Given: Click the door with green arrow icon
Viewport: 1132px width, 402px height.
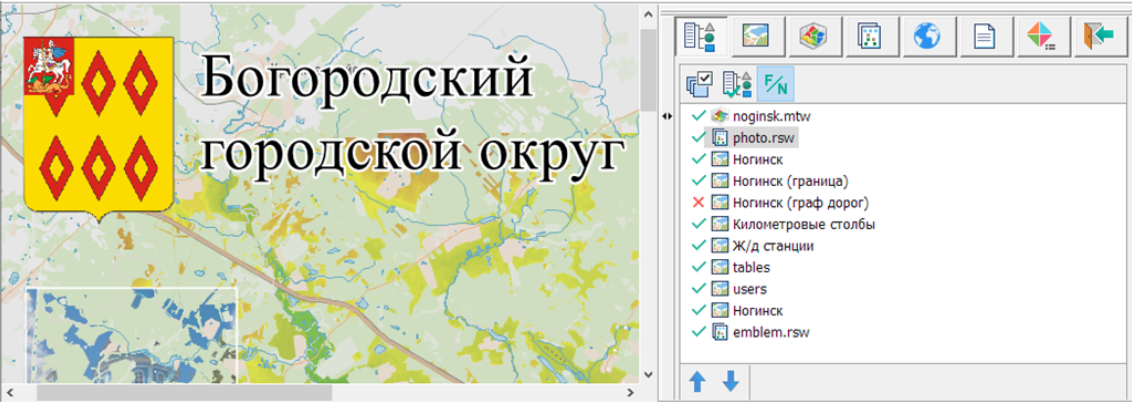Looking at the screenshot, I should point(1098,38).
